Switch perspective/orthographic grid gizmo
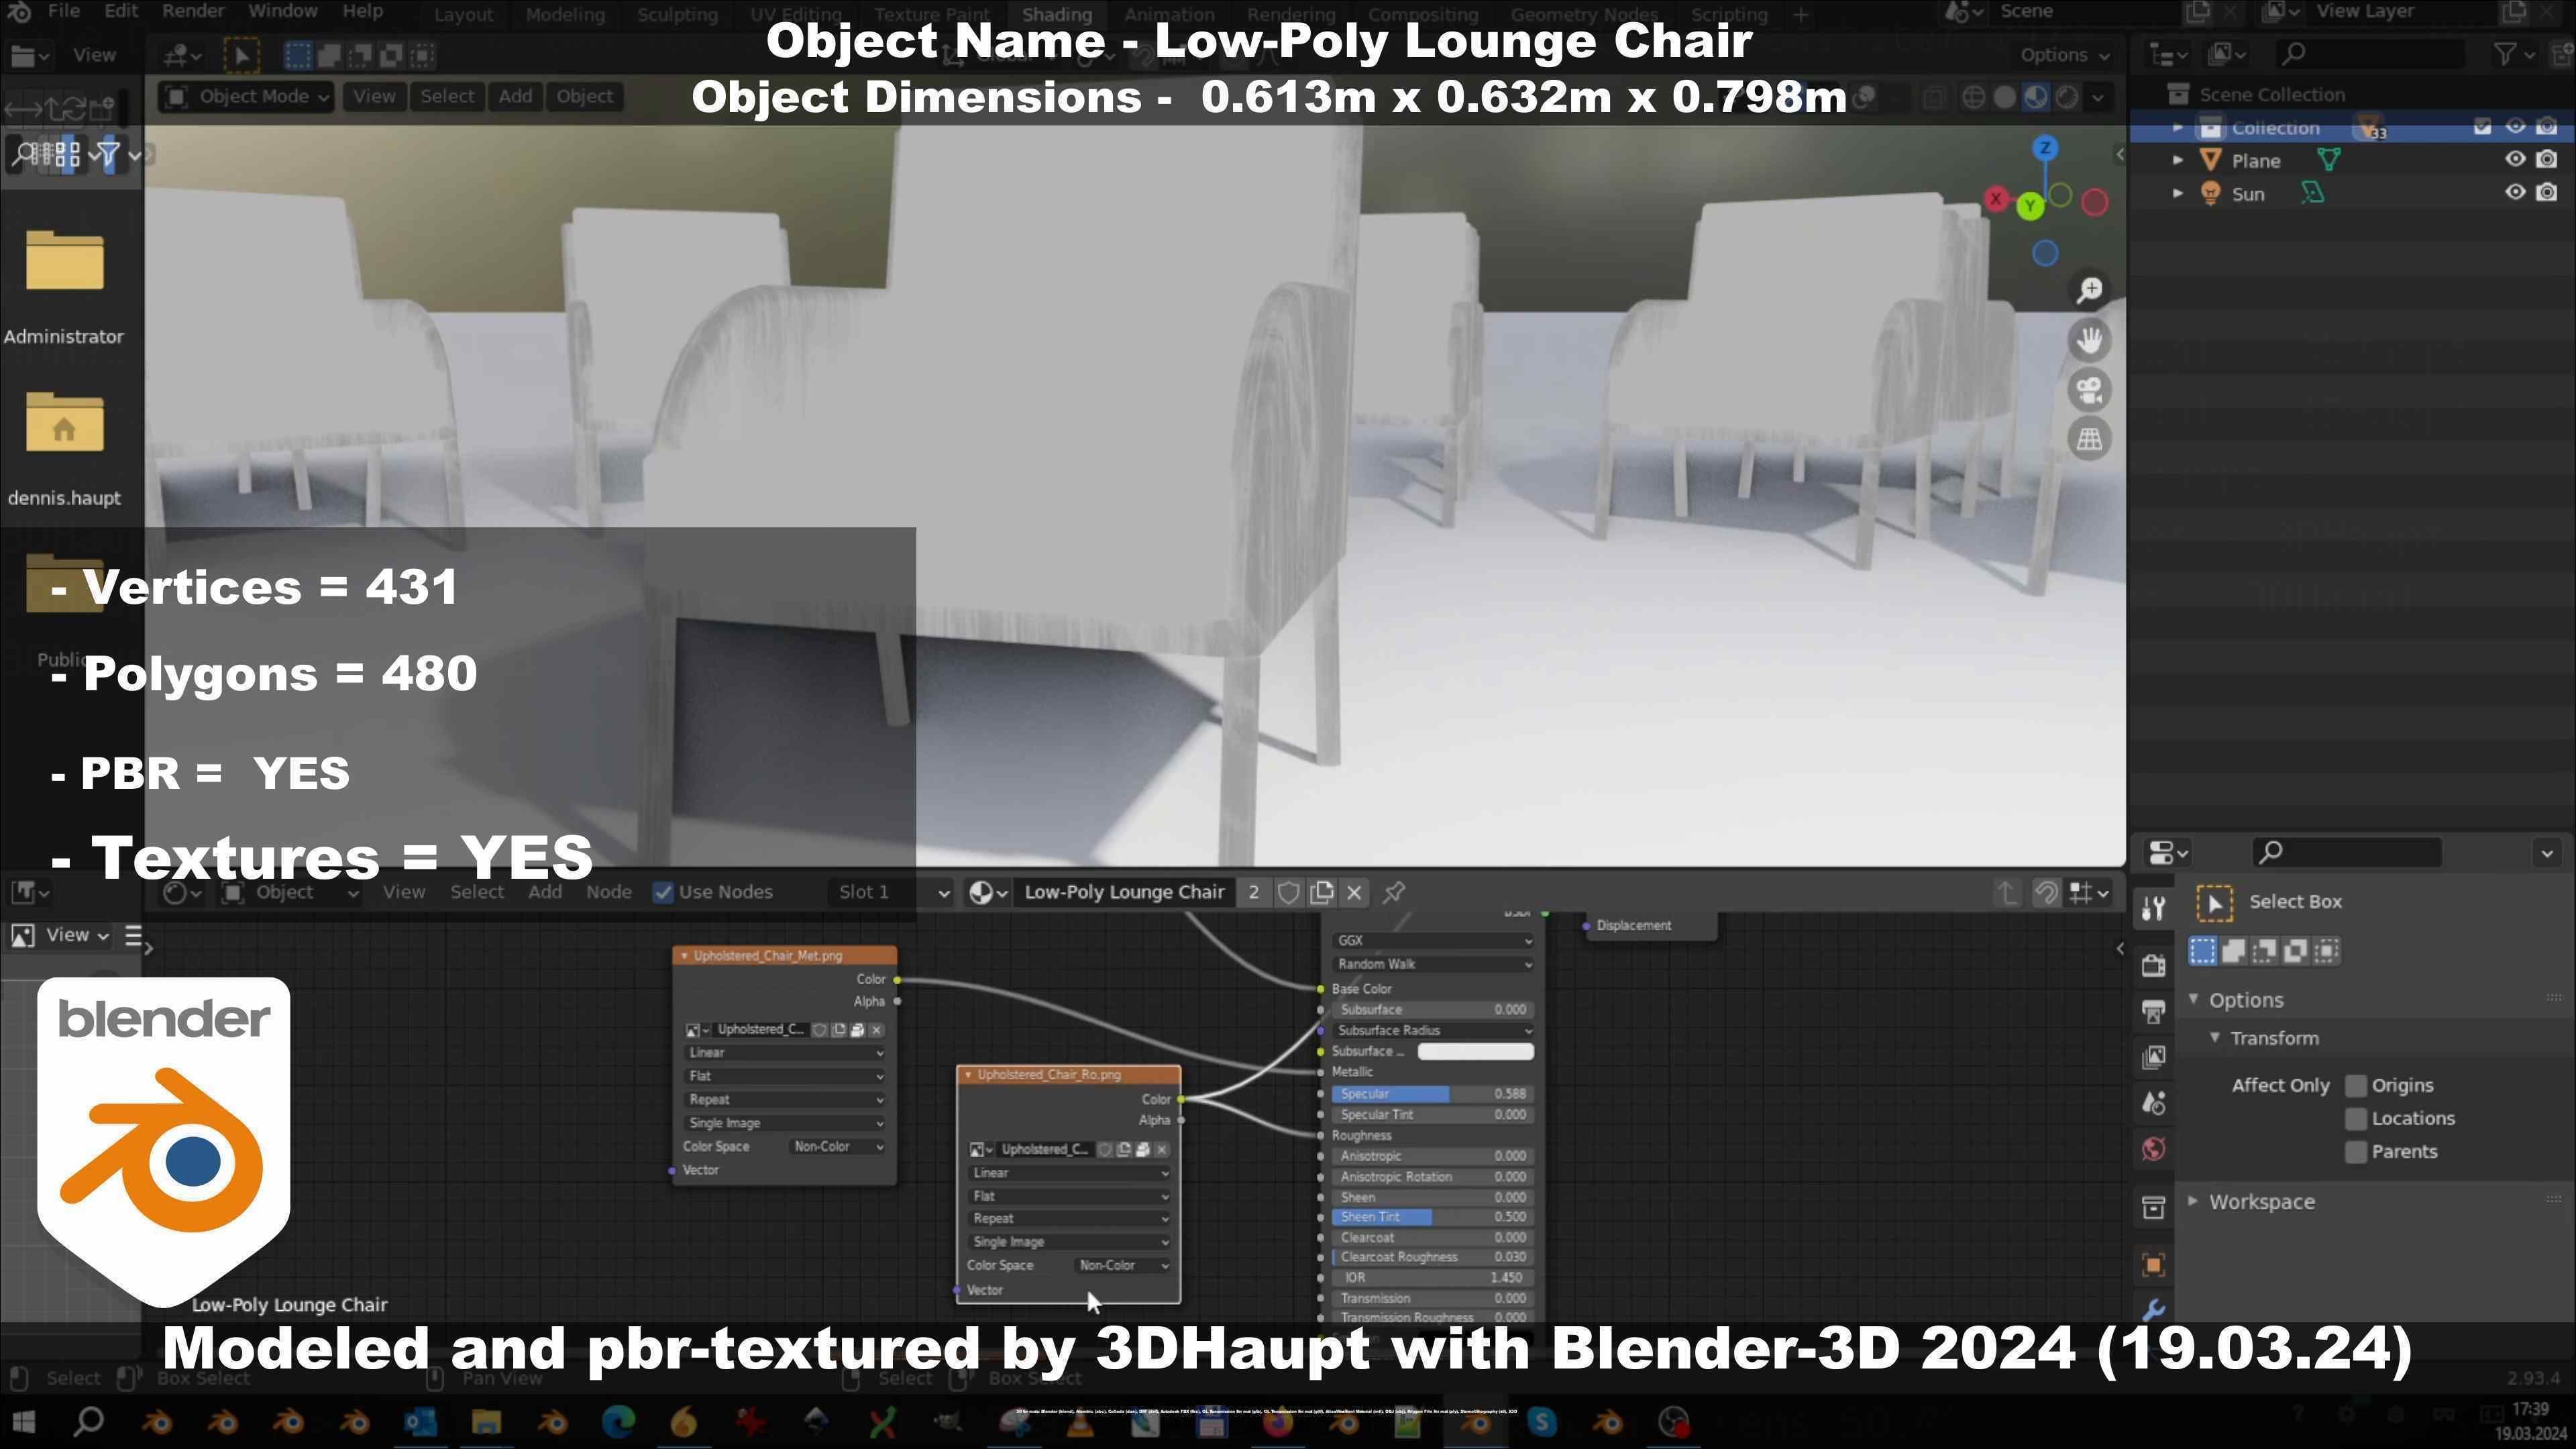2576x1449 pixels. [2089, 439]
